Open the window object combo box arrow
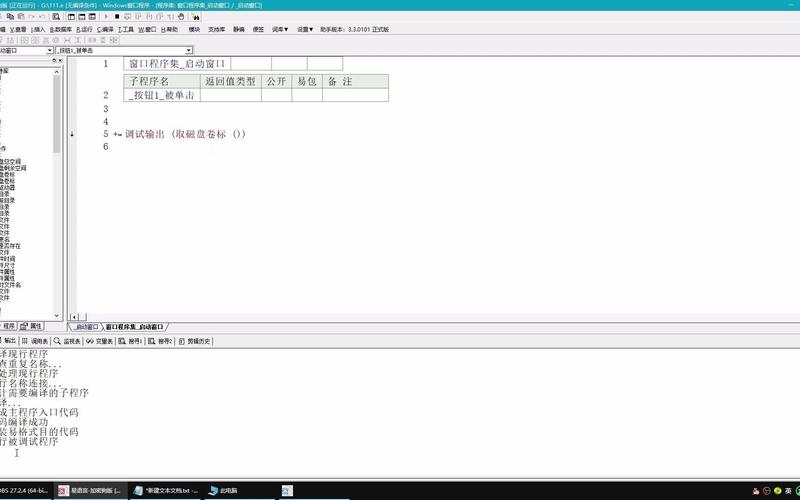The height and width of the screenshot is (500, 800). [x=49, y=51]
